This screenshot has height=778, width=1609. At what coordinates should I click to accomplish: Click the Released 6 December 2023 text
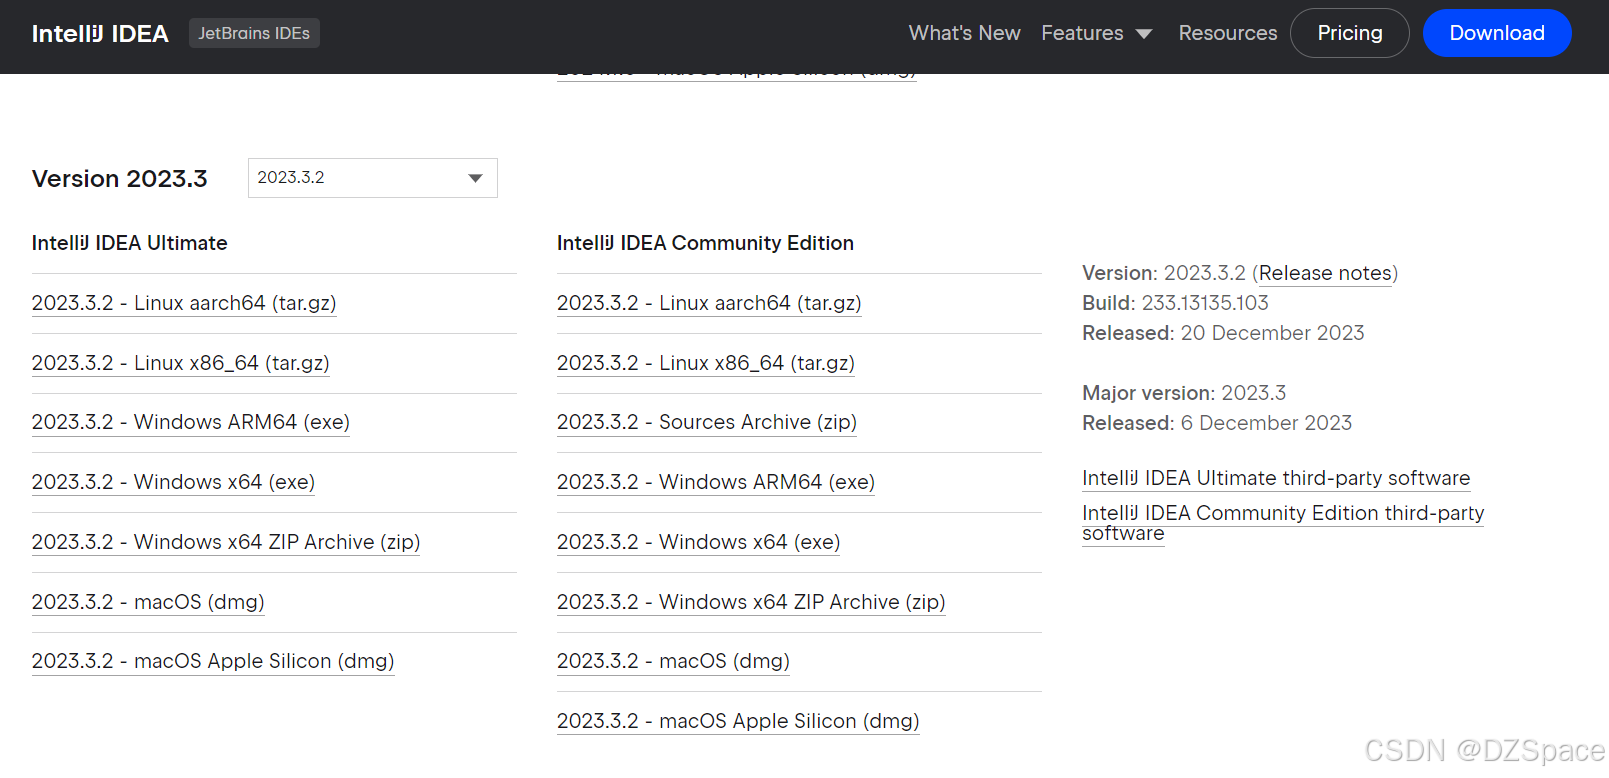click(x=1217, y=423)
